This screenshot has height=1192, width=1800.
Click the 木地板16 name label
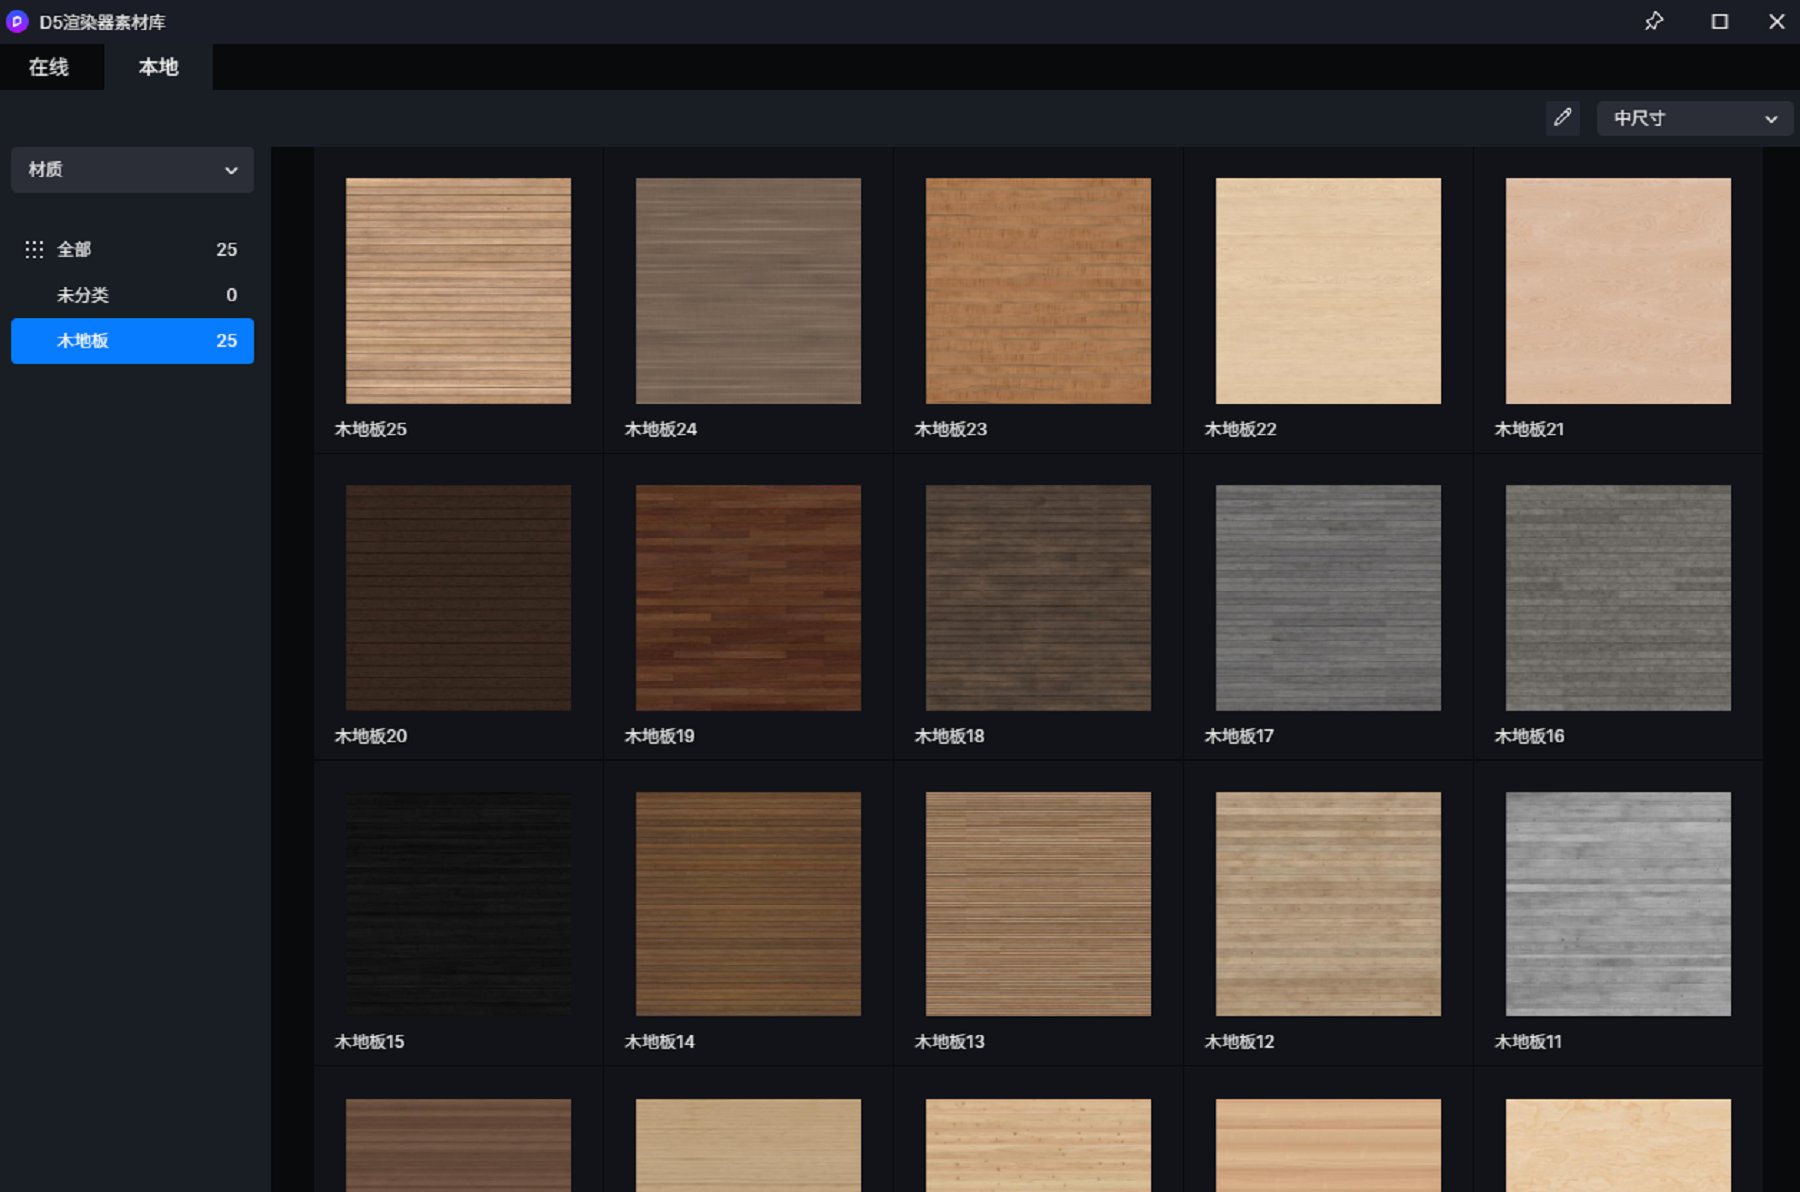(1530, 736)
